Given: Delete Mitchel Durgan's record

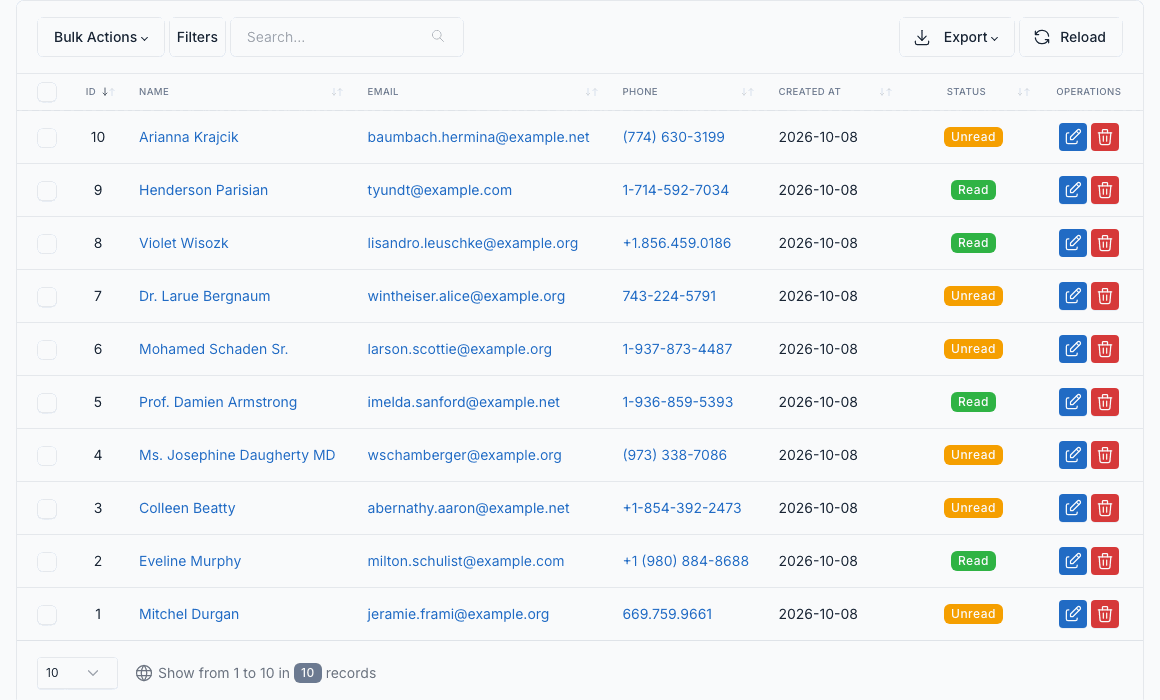Looking at the screenshot, I should tap(1105, 614).
